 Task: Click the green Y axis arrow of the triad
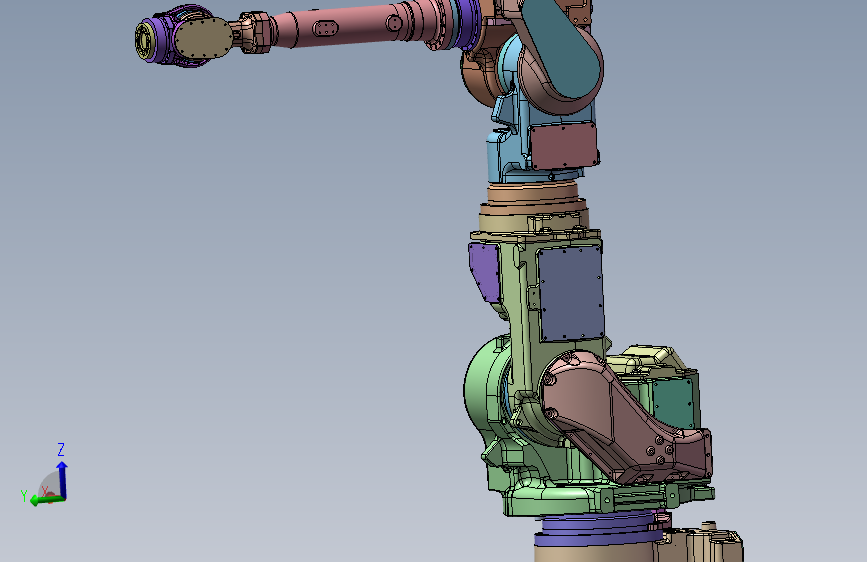[x=46, y=500]
